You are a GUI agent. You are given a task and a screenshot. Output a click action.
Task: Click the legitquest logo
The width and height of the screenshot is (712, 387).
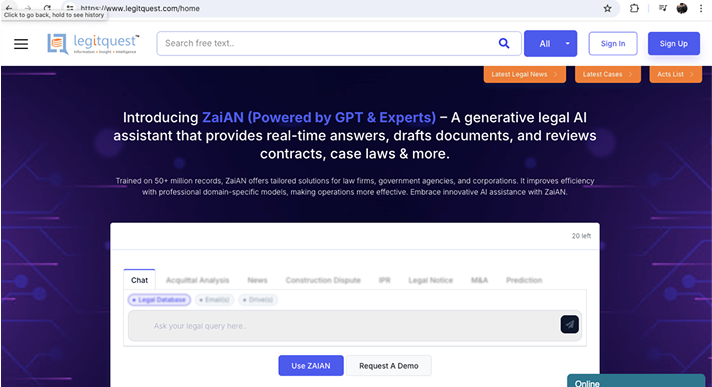(93, 44)
